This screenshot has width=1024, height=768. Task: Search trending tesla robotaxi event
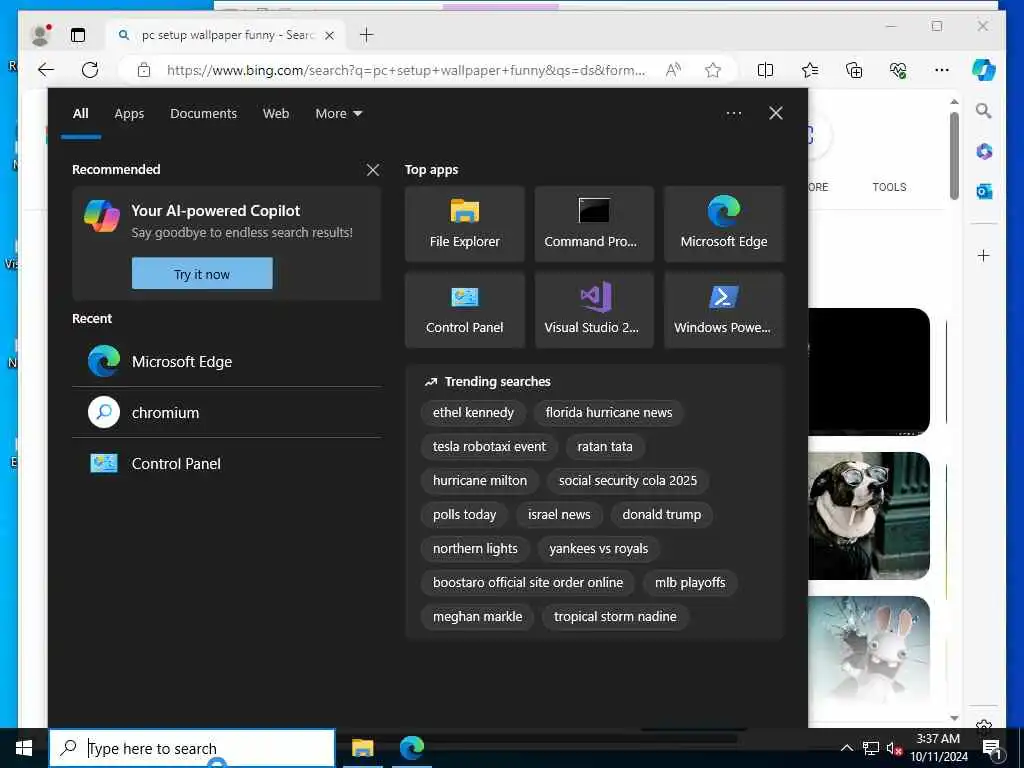click(489, 447)
